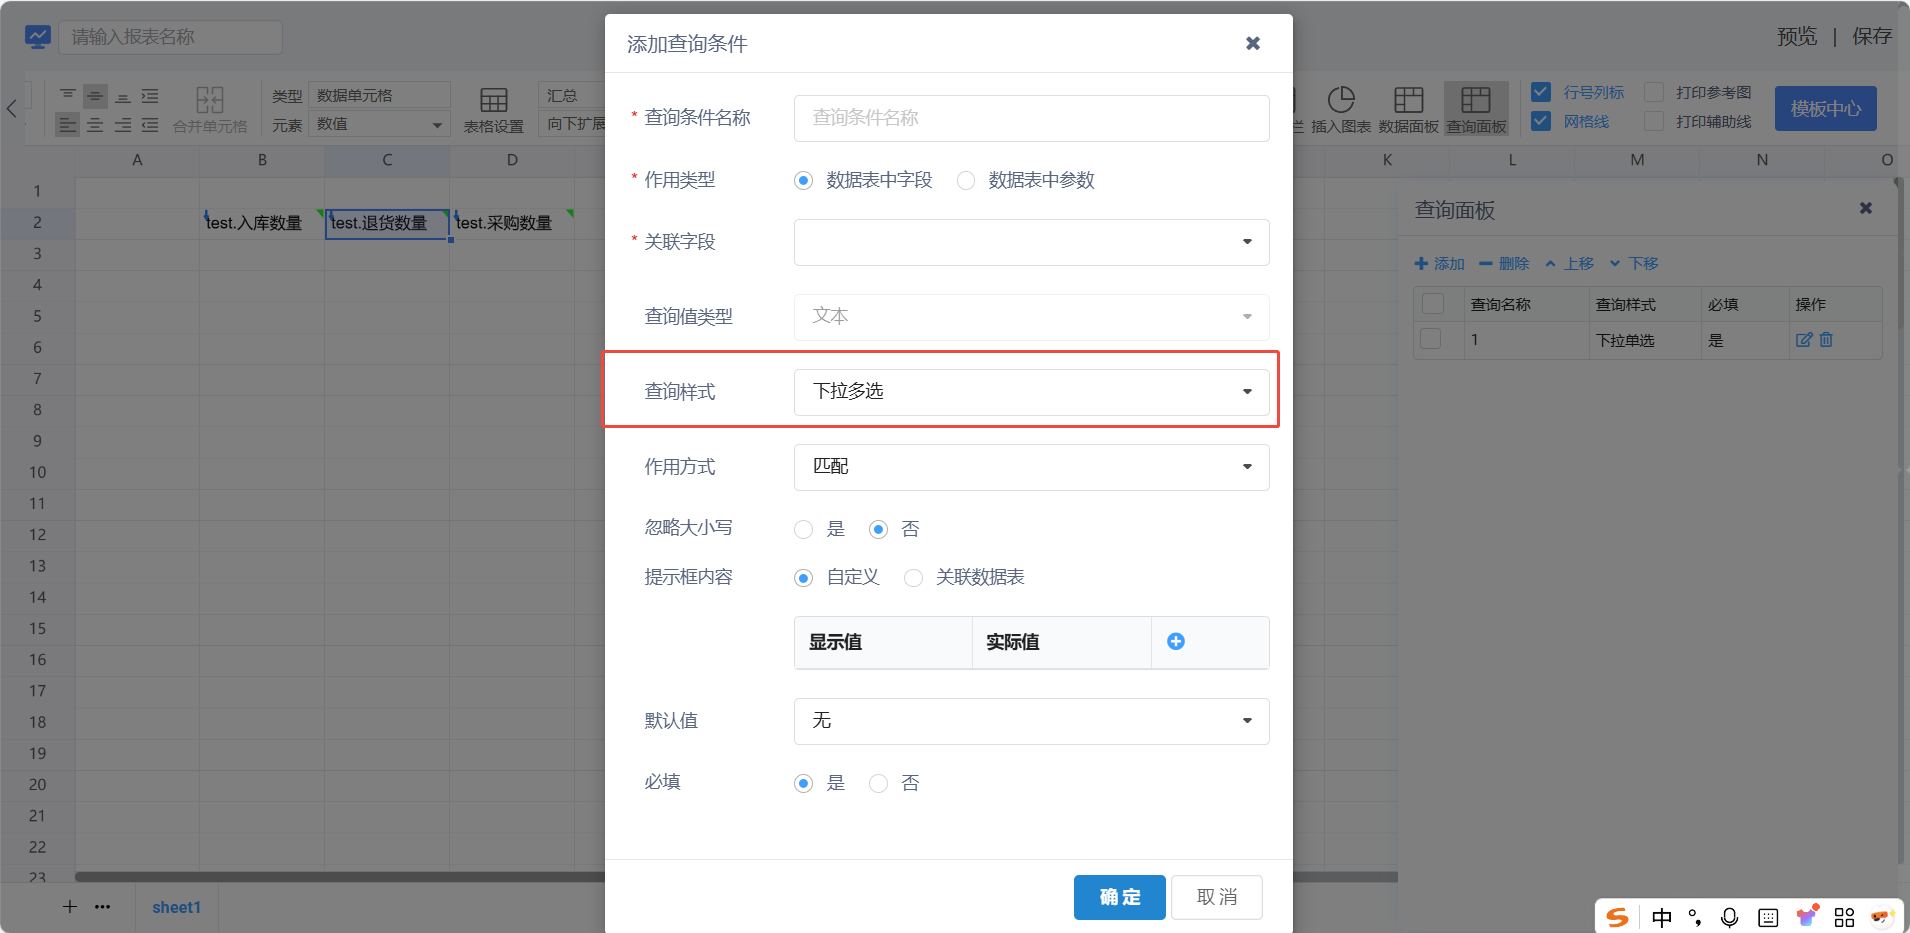Click the trash delete icon in query panel row
The width and height of the screenshot is (1910, 933).
(x=1826, y=340)
